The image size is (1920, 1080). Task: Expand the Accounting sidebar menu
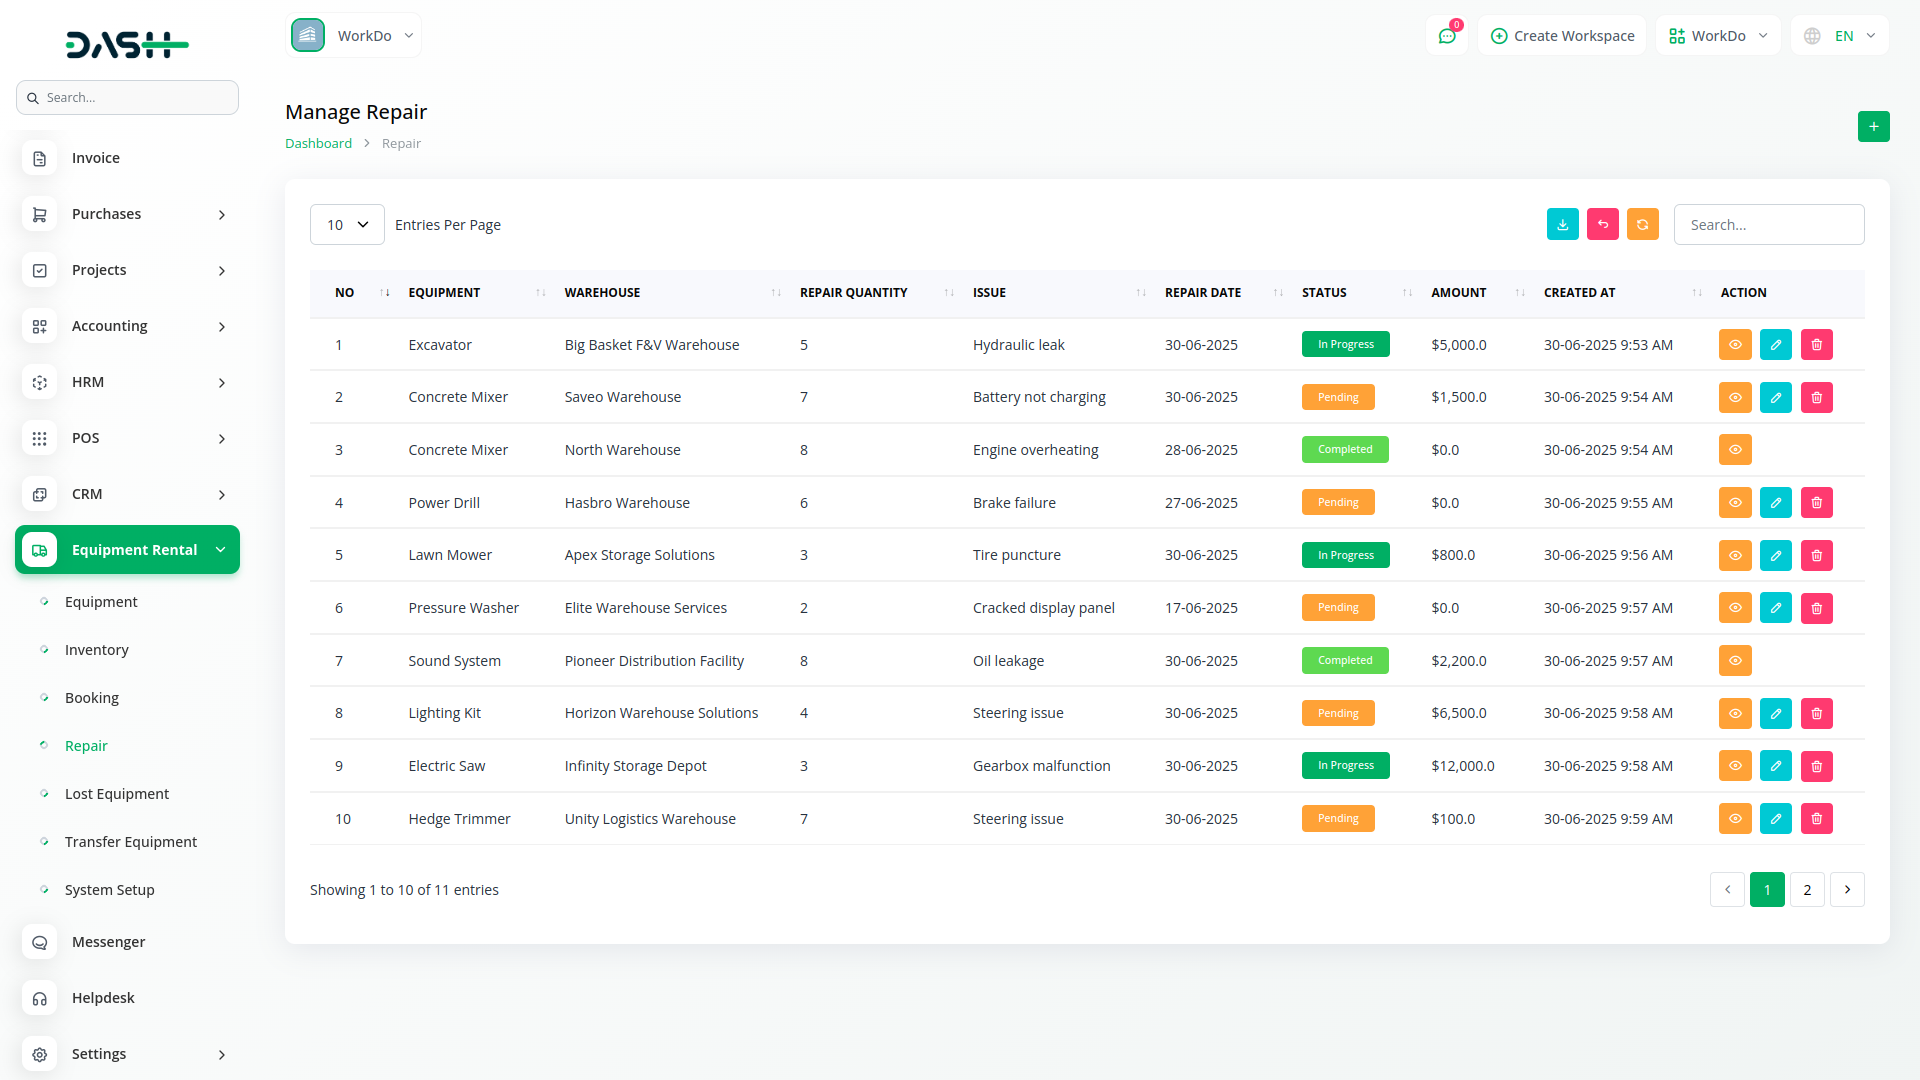point(127,326)
